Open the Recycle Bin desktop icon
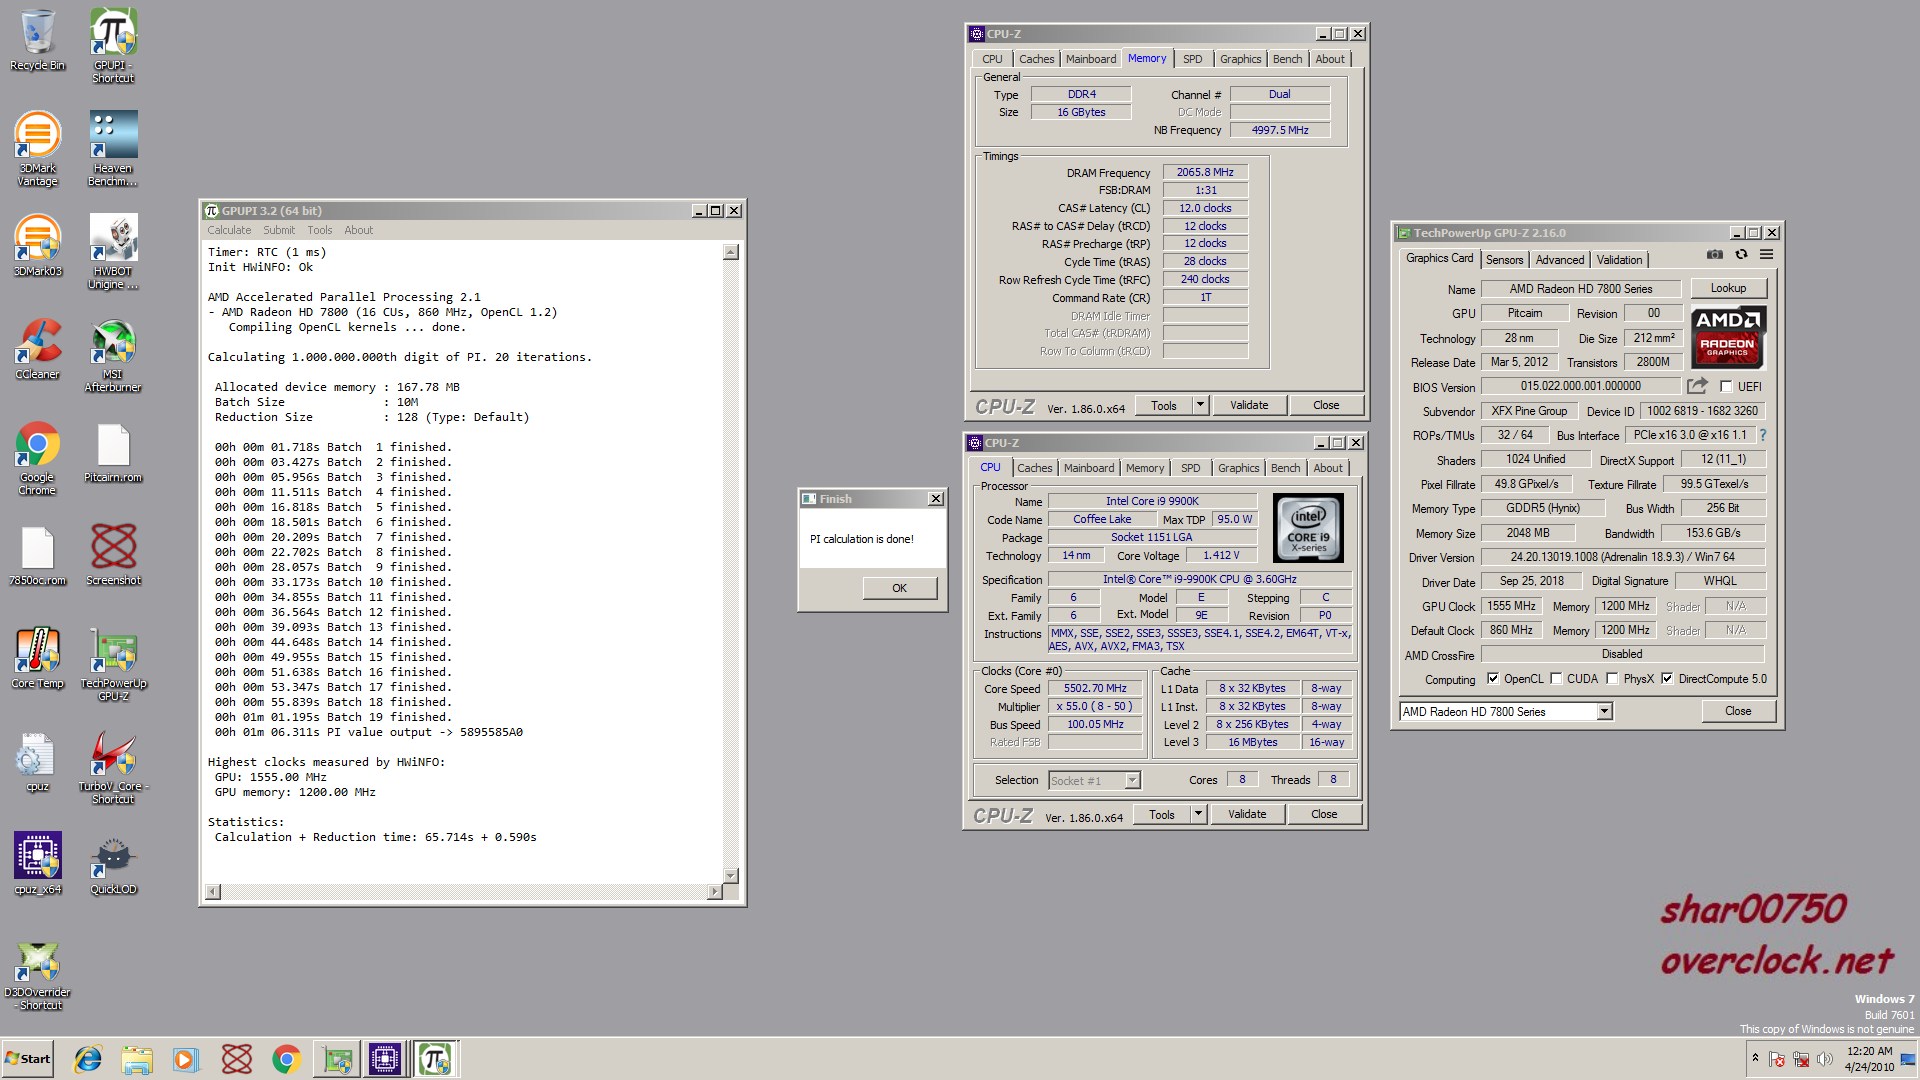The image size is (1920, 1080). 37,40
